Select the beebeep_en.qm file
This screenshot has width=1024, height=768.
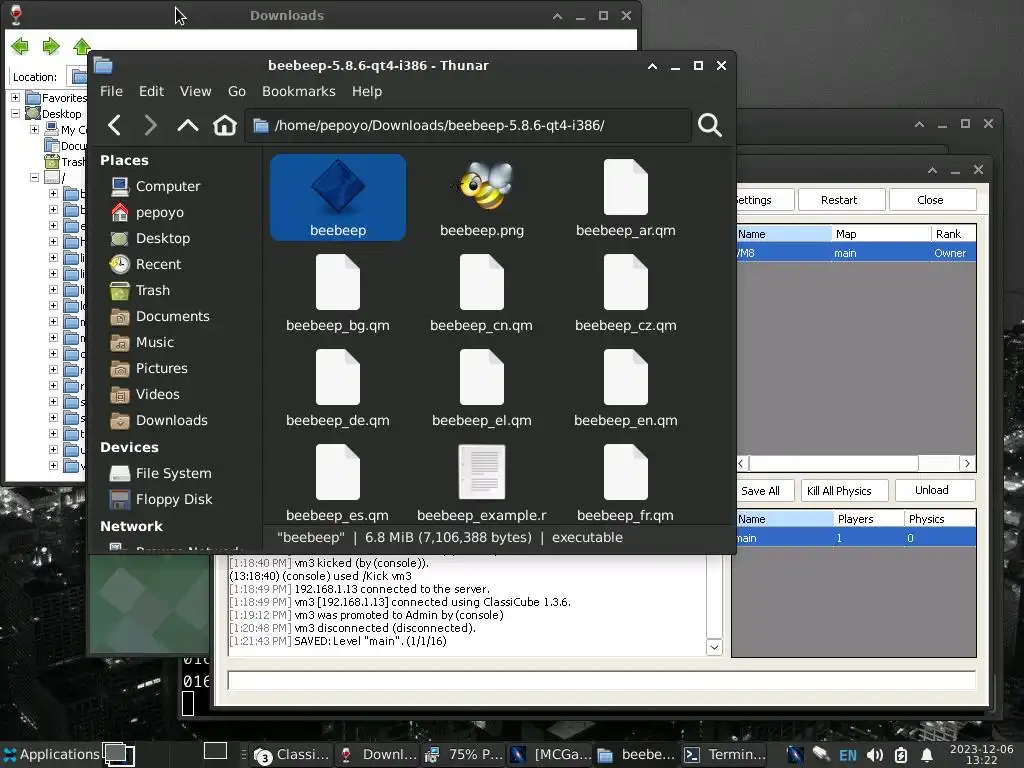tap(626, 388)
